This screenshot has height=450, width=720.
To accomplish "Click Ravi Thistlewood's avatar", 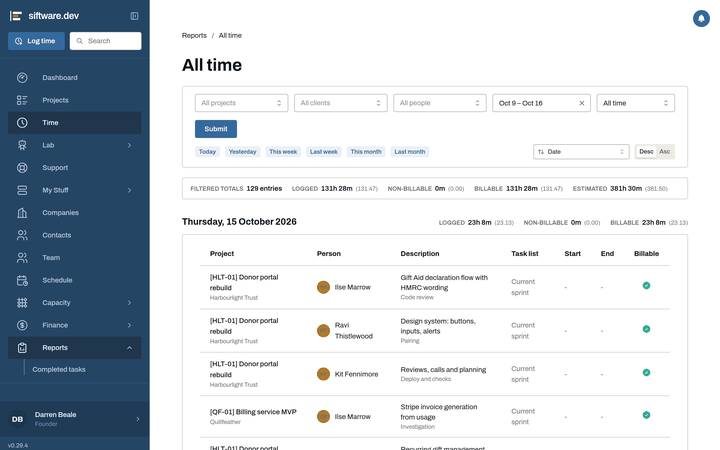I will 323,331.
